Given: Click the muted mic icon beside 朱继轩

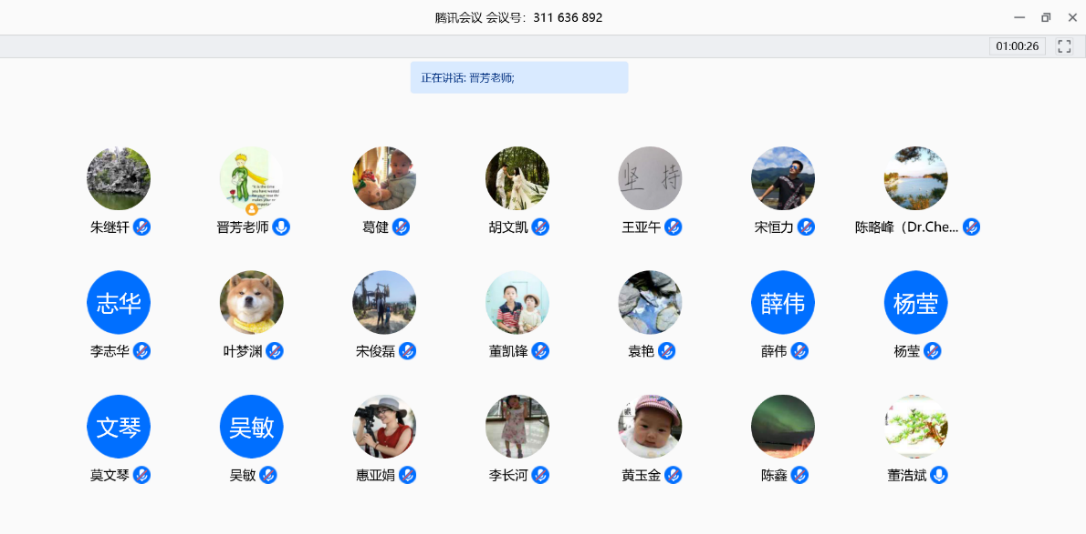Looking at the screenshot, I should point(142,227).
